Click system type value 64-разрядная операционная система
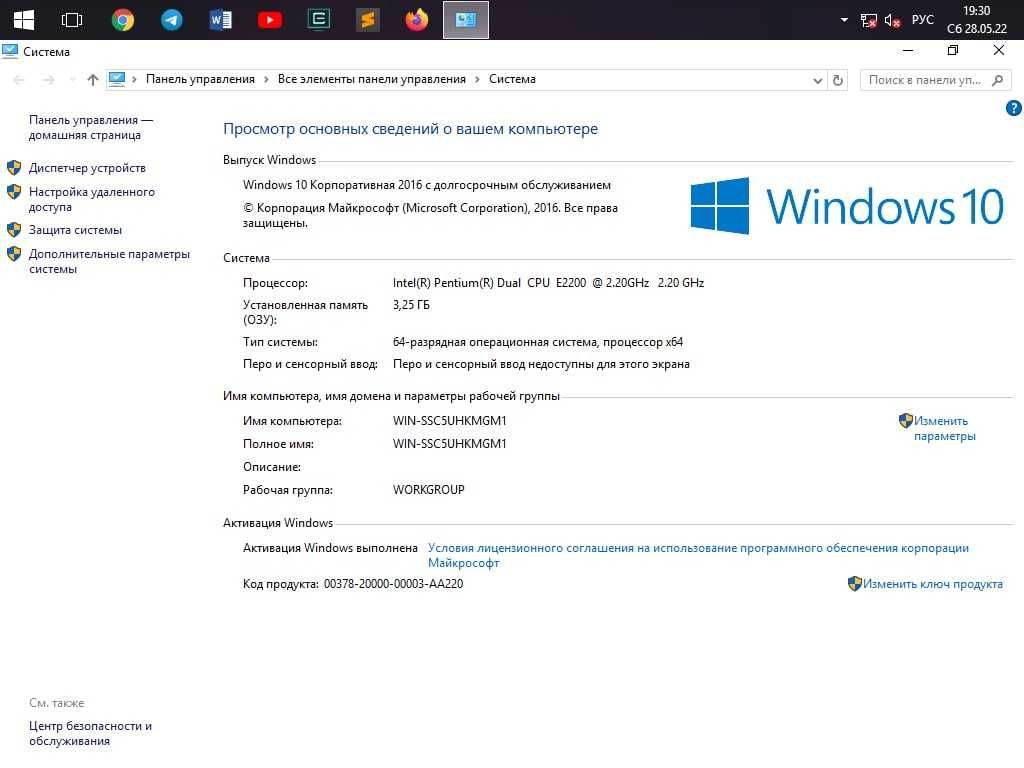The image size is (1024, 768). coord(537,342)
